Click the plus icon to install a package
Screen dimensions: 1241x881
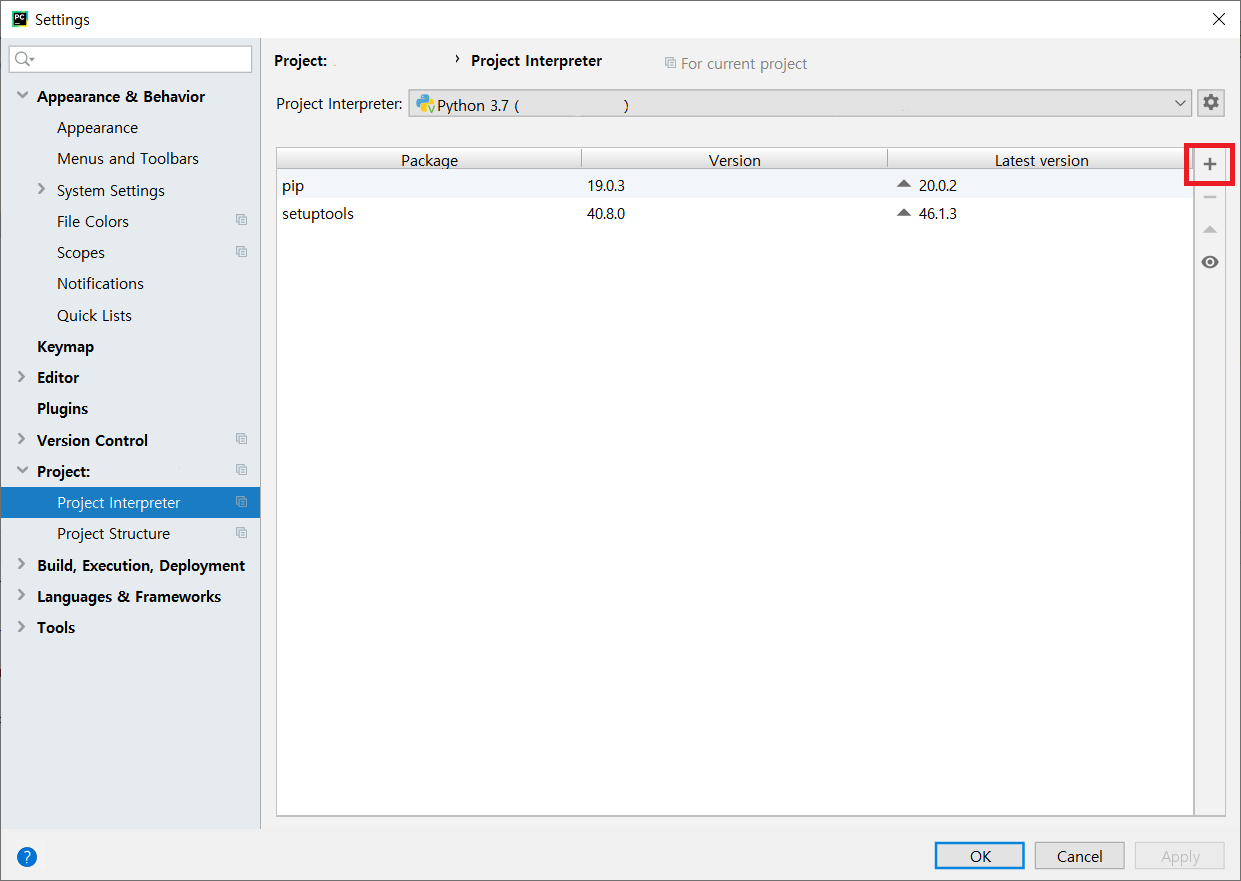pos(1210,164)
